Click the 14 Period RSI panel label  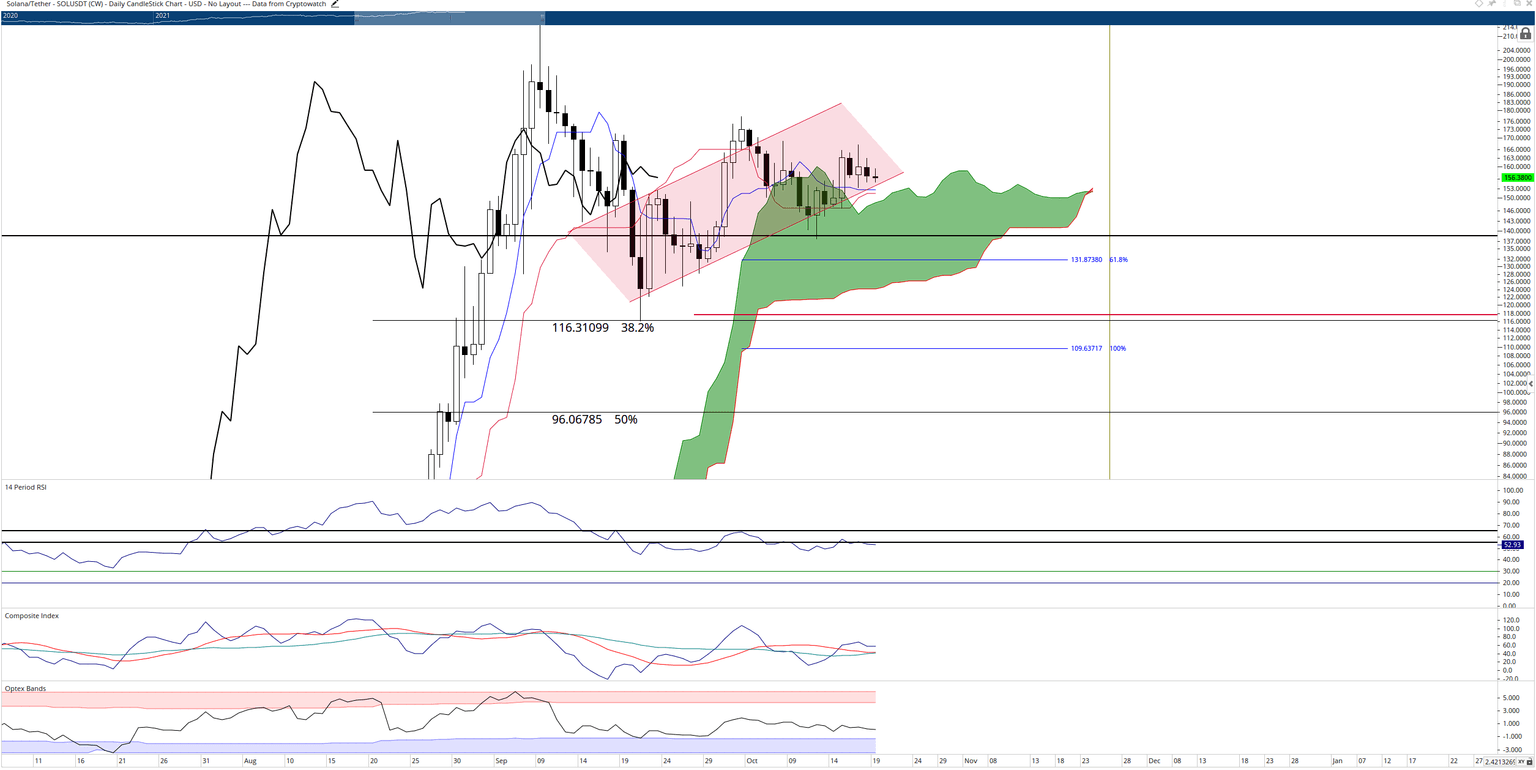click(26, 487)
